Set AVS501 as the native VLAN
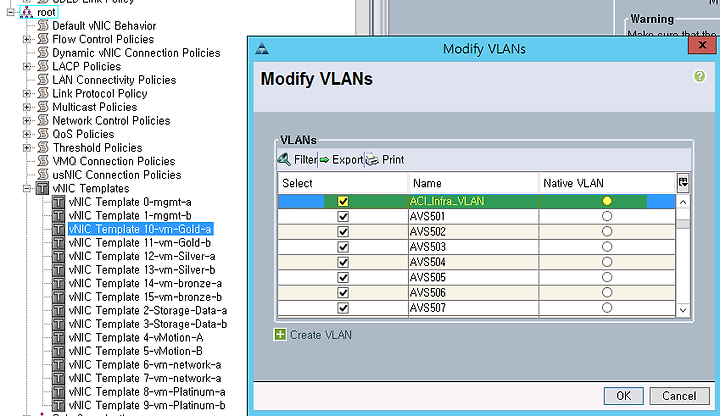Screen dimensions: 720x416 coord(607,216)
